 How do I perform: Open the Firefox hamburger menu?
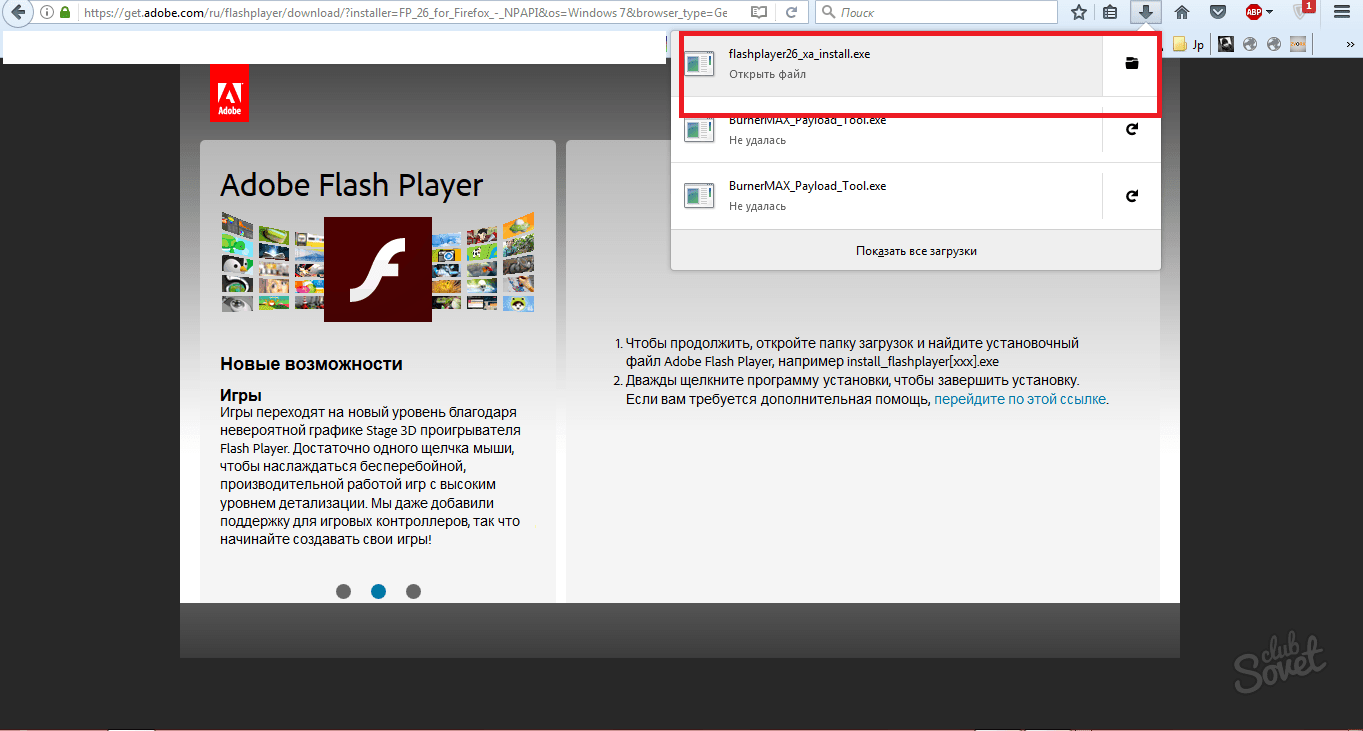[x=1342, y=13]
